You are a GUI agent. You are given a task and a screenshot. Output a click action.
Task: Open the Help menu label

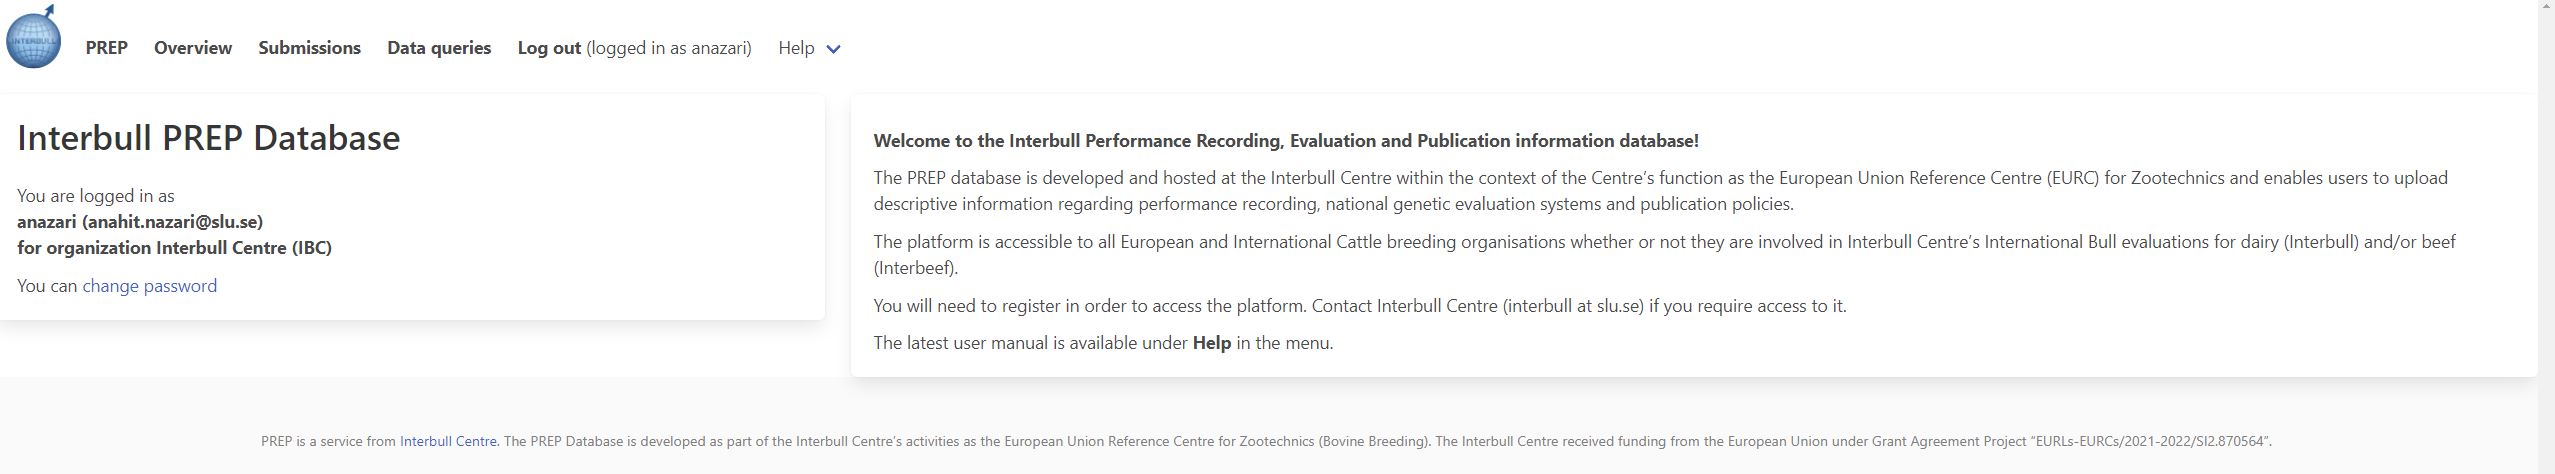[796, 48]
